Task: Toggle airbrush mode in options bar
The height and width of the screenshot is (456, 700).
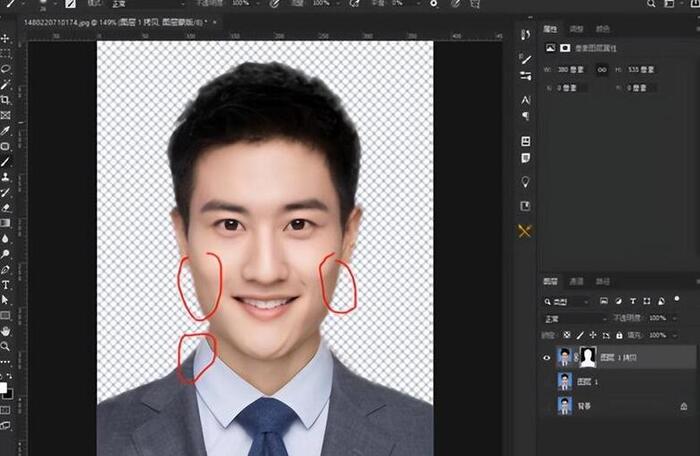Action: tap(354, 4)
